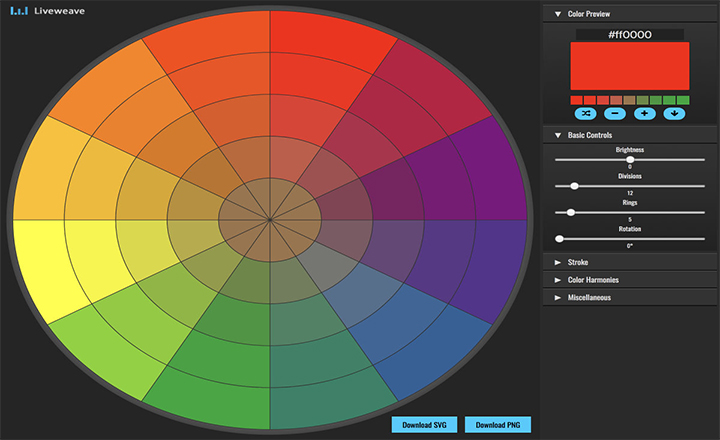Click the Brightness label
720x440 pixels.
(x=630, y=150)
